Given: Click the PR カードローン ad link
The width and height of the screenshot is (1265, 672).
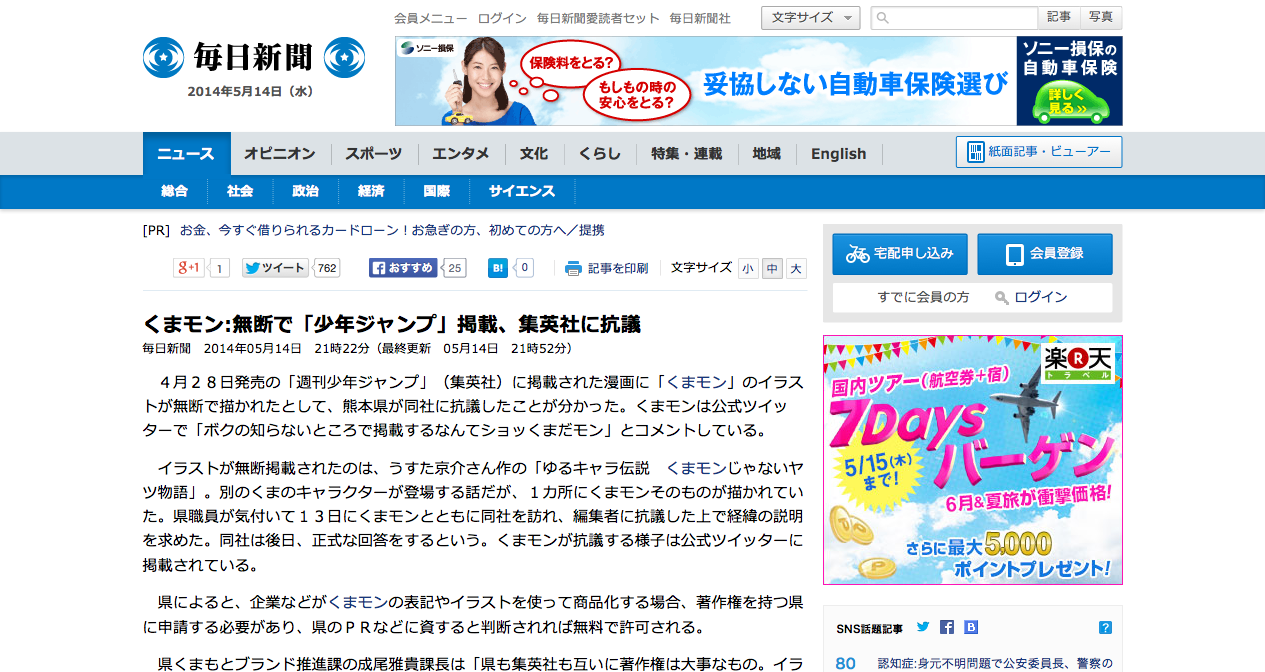Looking at the screenshot, I should point(392,230).
